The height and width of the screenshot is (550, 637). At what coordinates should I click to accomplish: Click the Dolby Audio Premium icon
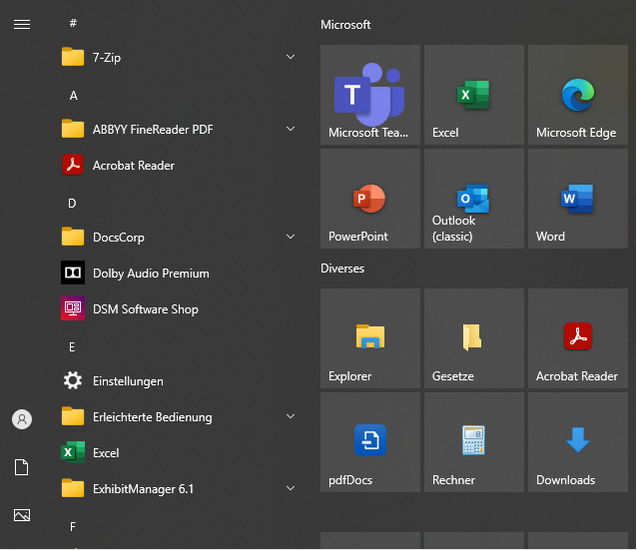73,273
